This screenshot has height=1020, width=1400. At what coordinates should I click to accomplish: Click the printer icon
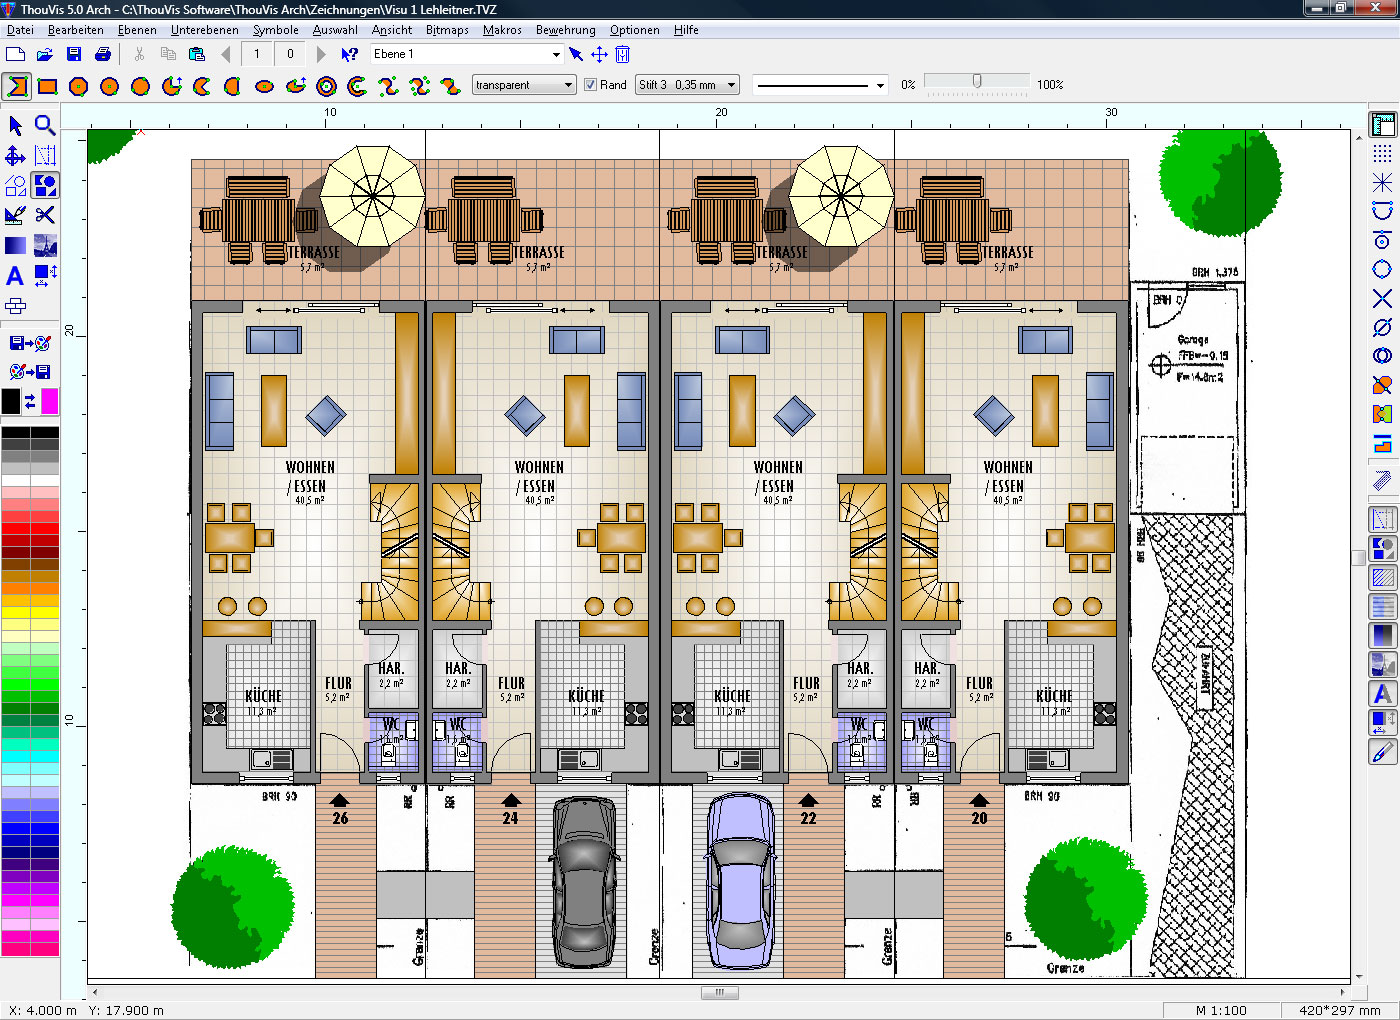pyautogui.click(x=103, y=54)
